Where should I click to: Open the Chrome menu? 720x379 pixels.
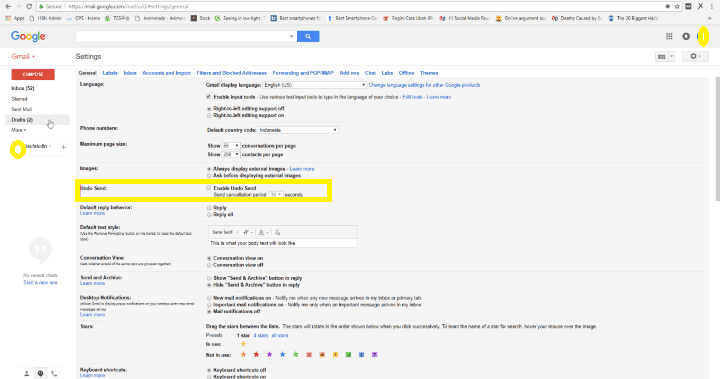click(x=712, y=6)
